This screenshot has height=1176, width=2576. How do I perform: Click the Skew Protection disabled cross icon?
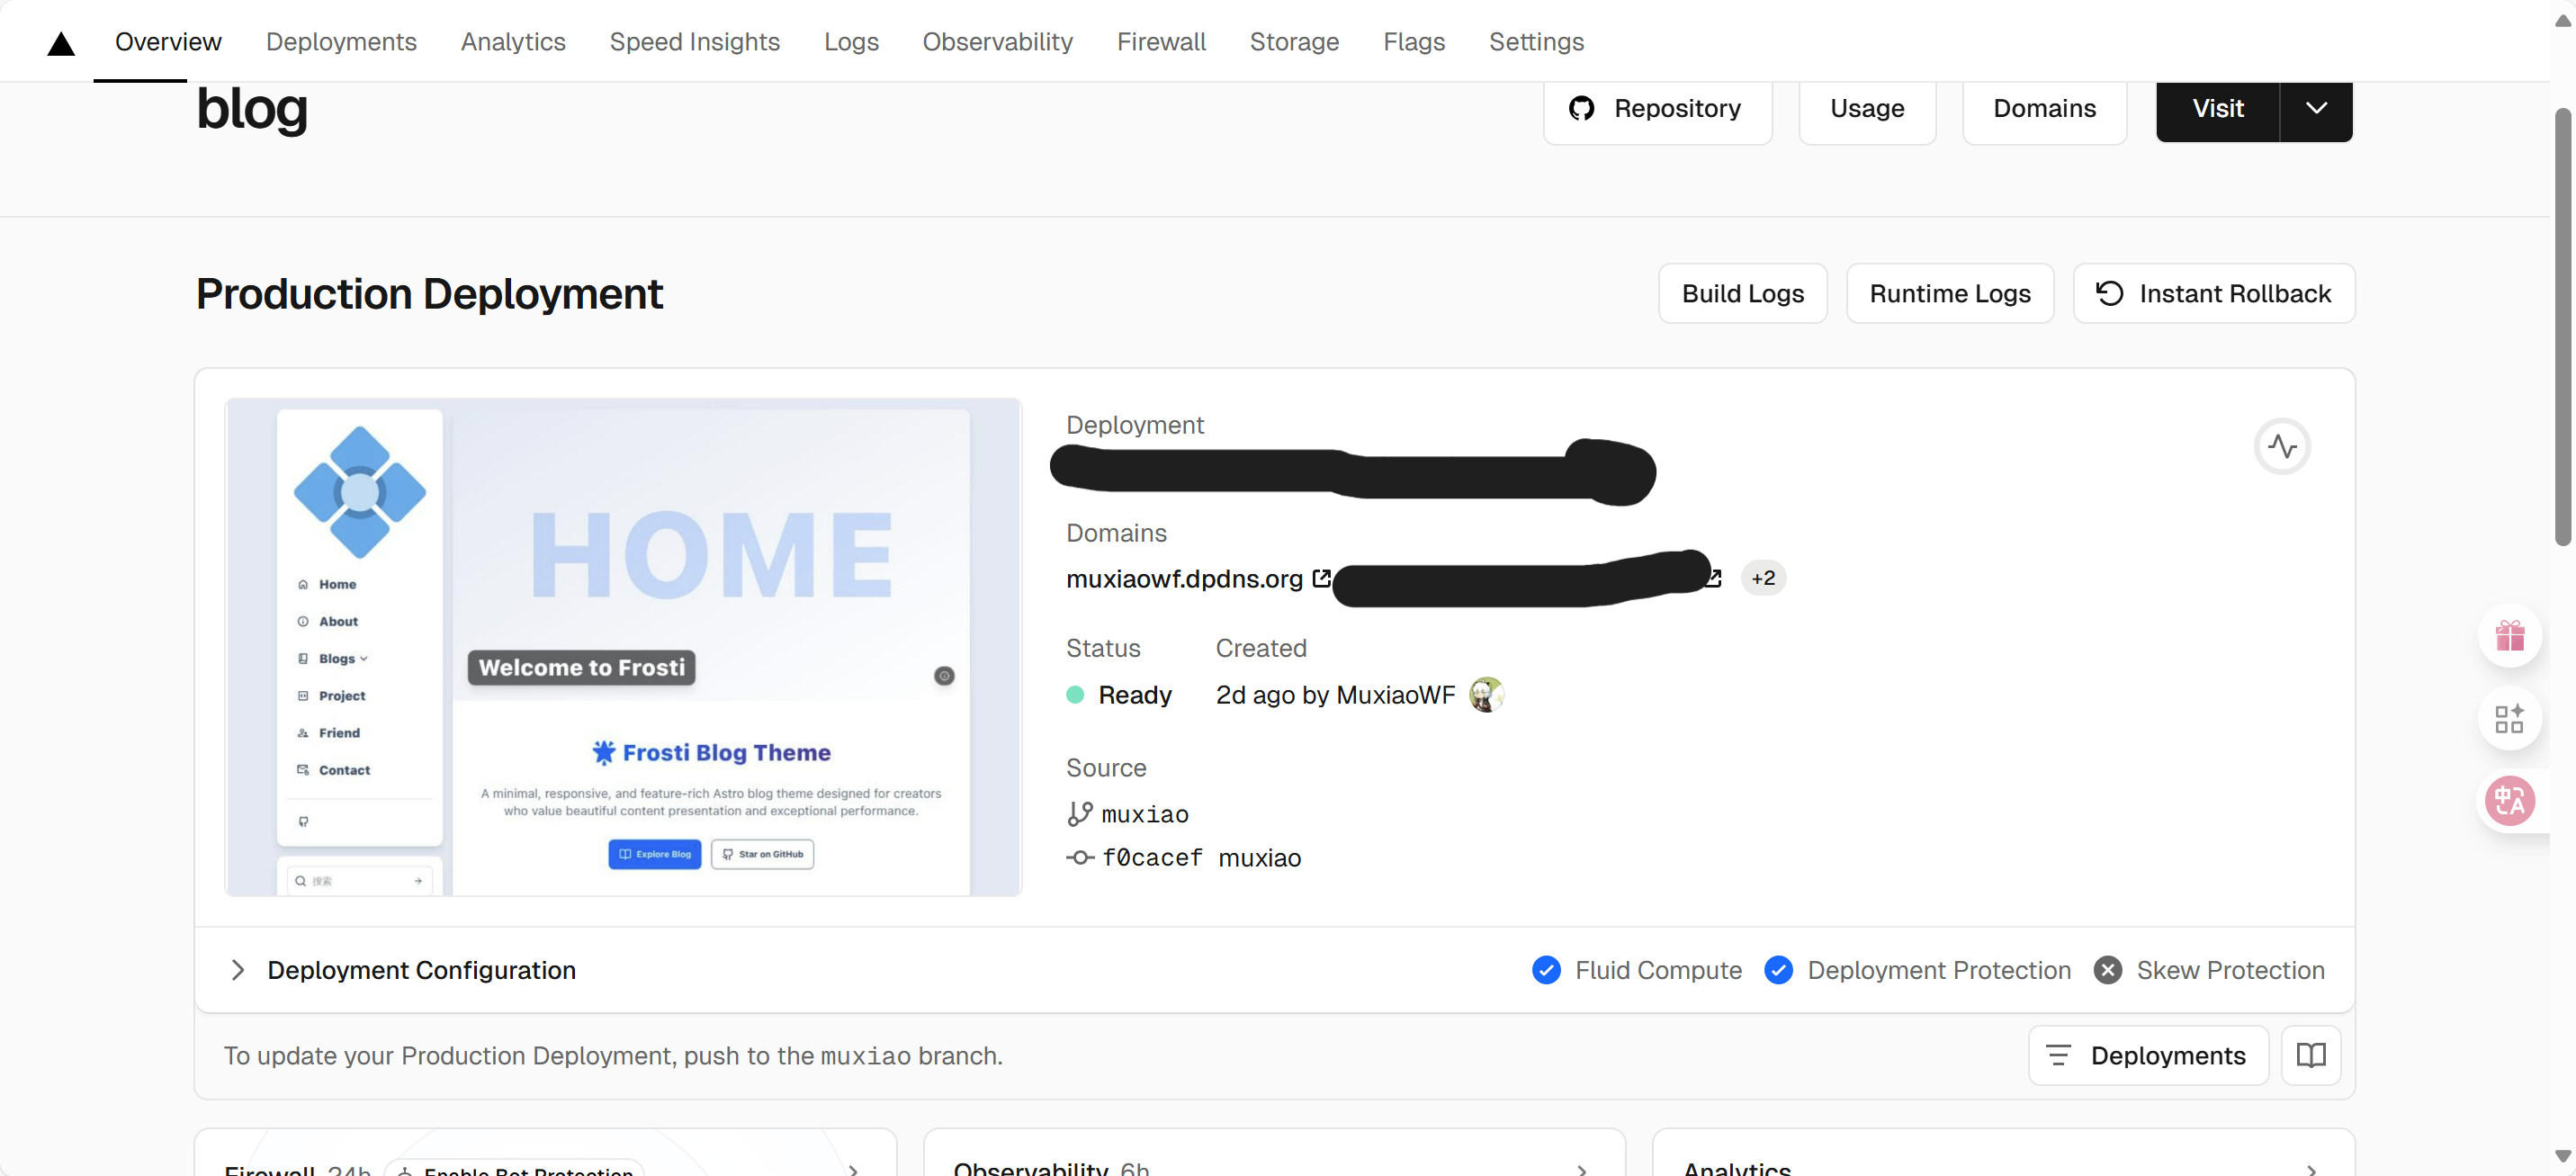click(x=2107, y=970)
